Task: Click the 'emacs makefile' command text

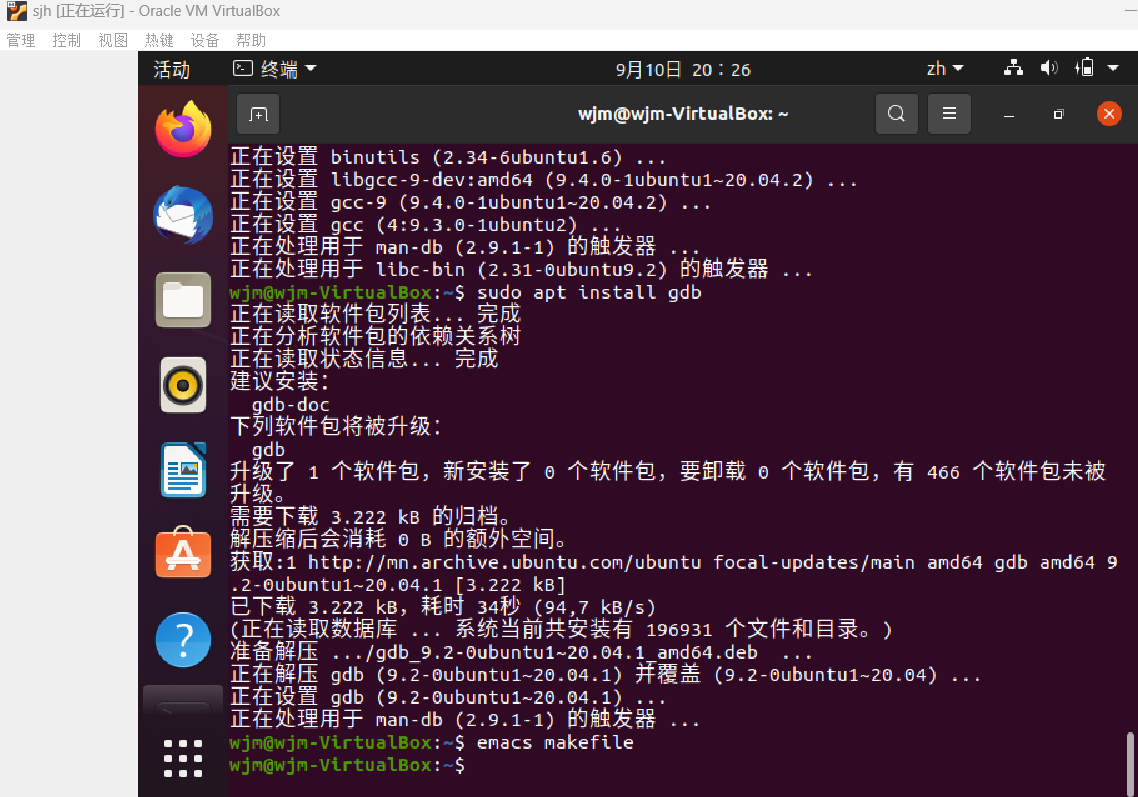Action: pos(554,743)
